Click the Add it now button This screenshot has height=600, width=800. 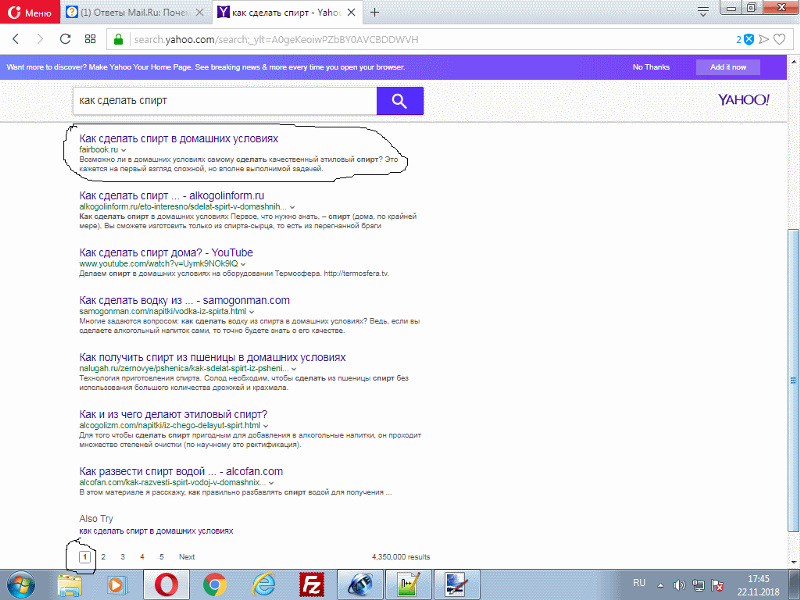pyautogui.click(x=728, y=67)
